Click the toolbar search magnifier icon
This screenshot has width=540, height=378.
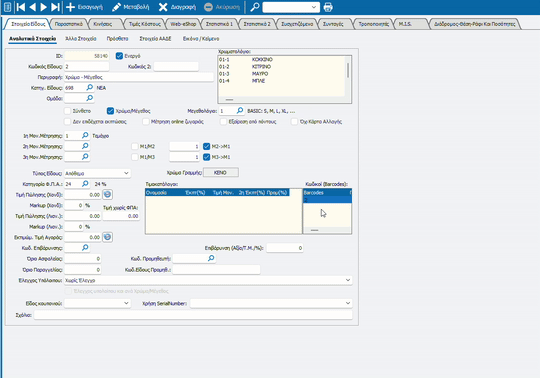tap(255, 7)
